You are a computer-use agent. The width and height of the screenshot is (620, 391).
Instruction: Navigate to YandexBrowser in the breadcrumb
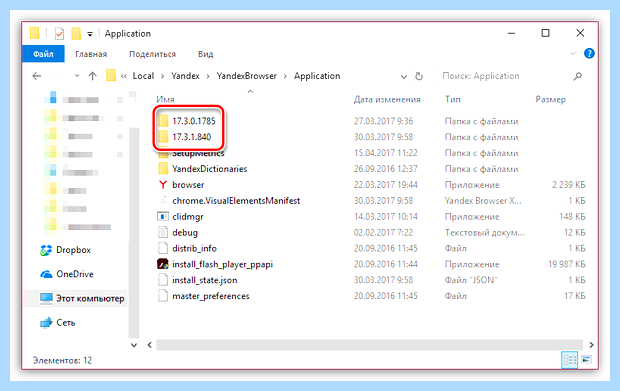[x=247, y=76]
